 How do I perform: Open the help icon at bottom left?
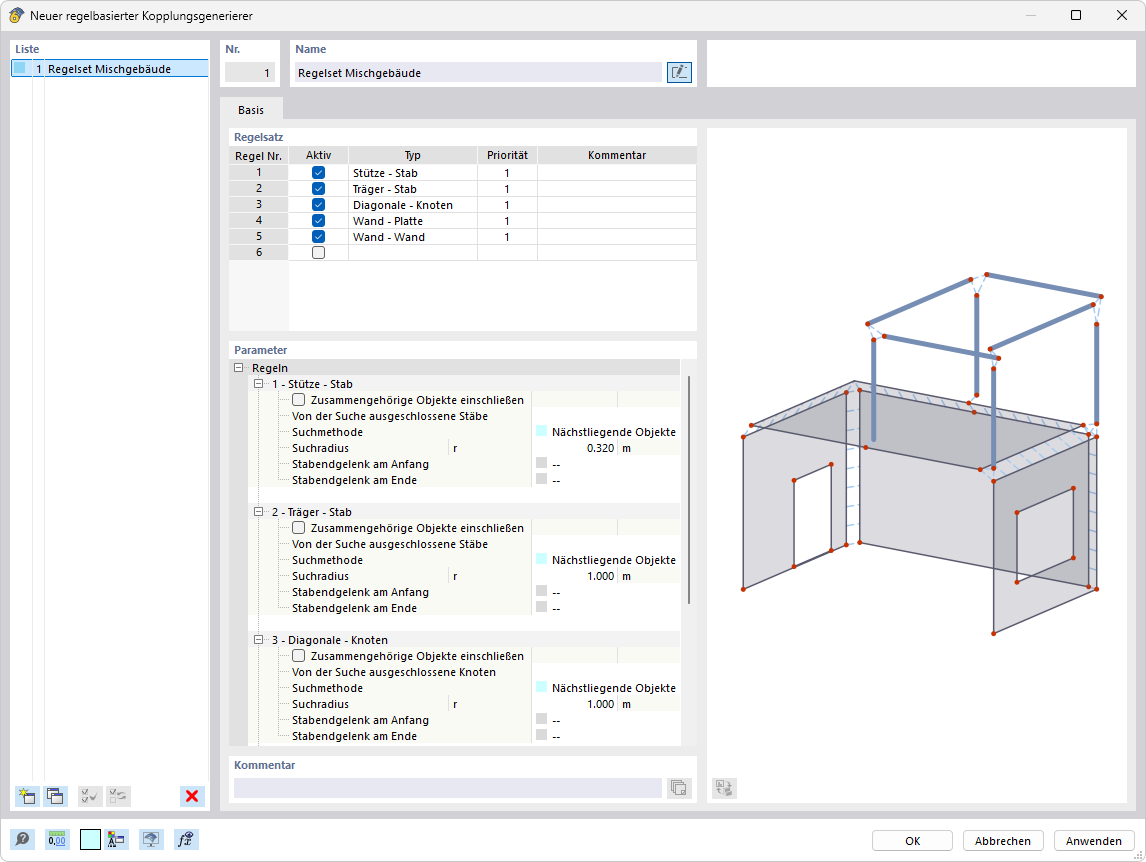(23, 839)
